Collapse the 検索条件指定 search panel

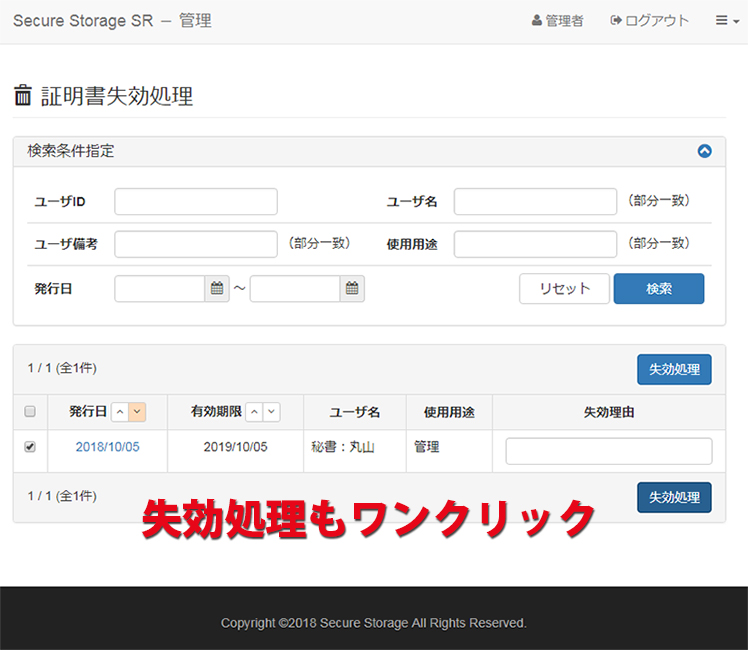pos(704,152)
